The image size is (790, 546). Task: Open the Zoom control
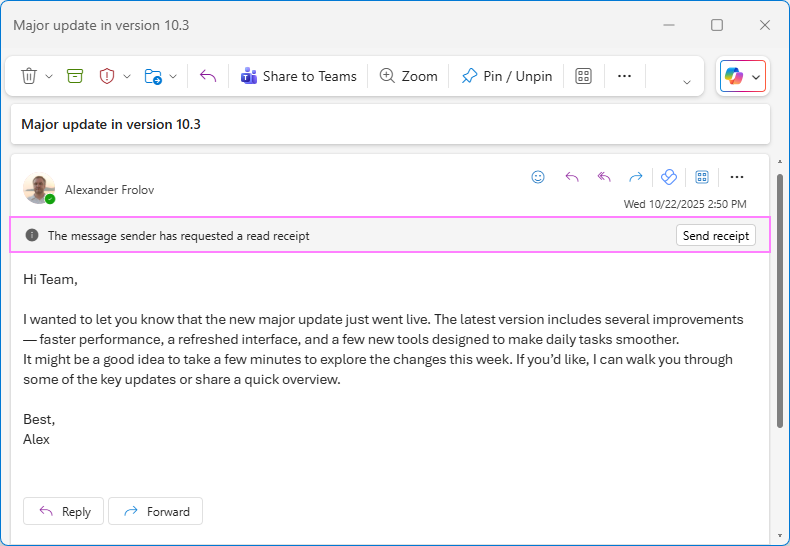click(409, 76)
